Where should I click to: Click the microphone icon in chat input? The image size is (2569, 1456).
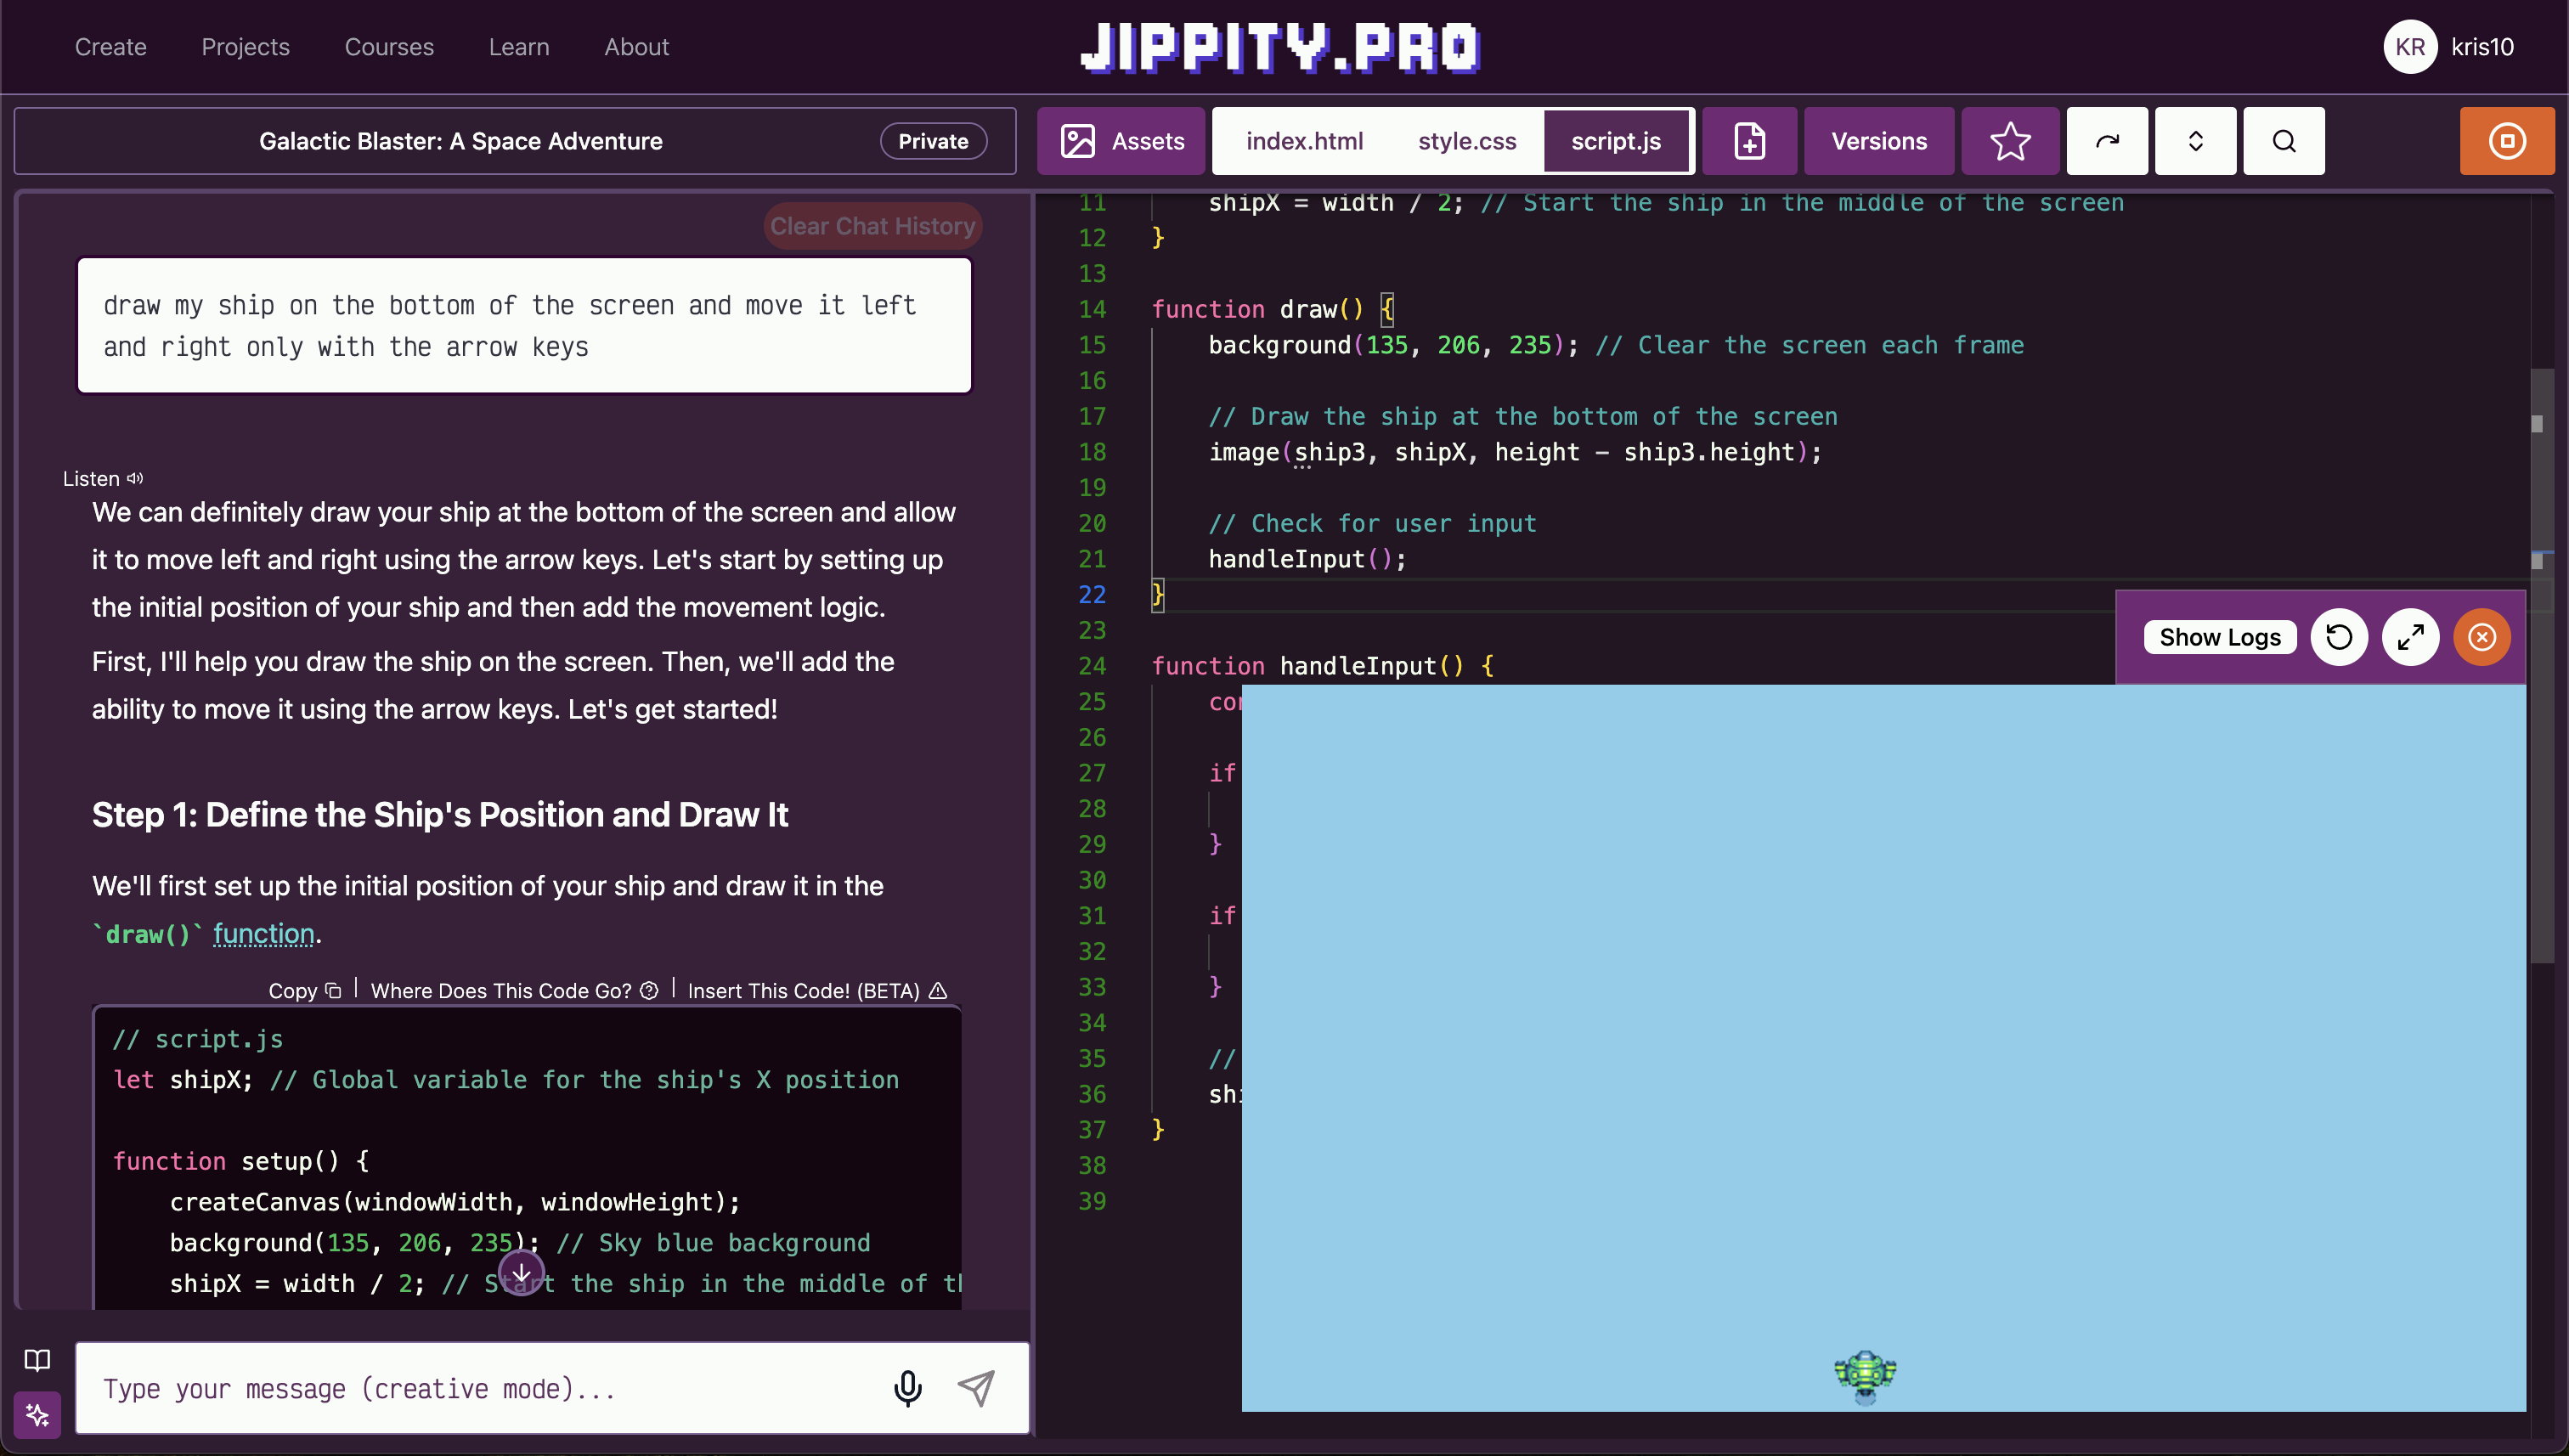(907, 1388)
